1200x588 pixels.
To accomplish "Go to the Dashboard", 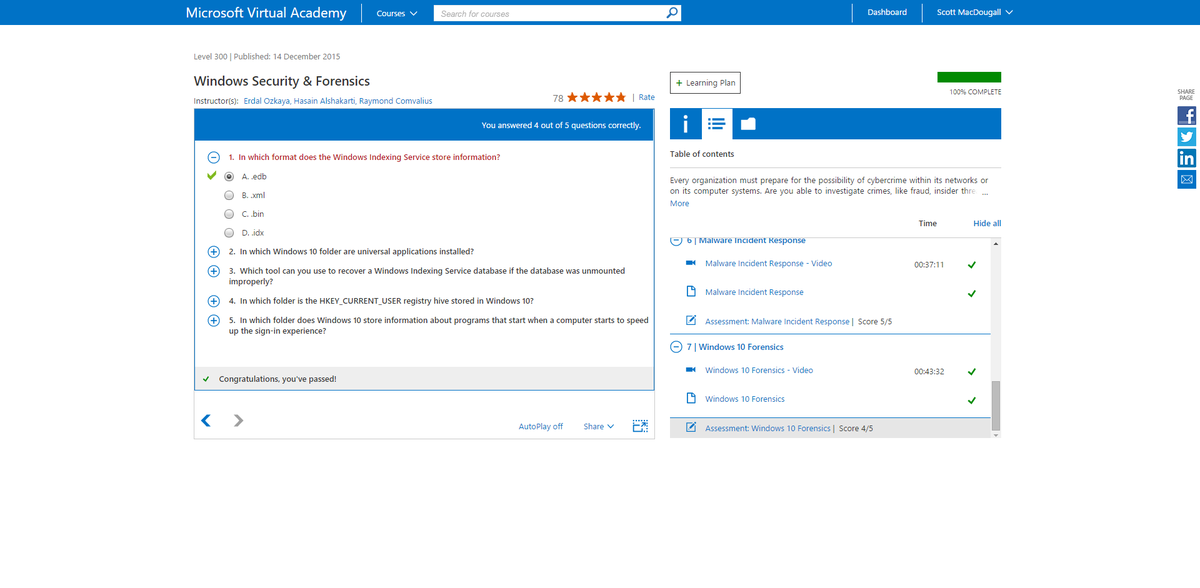I will [887, 12].
